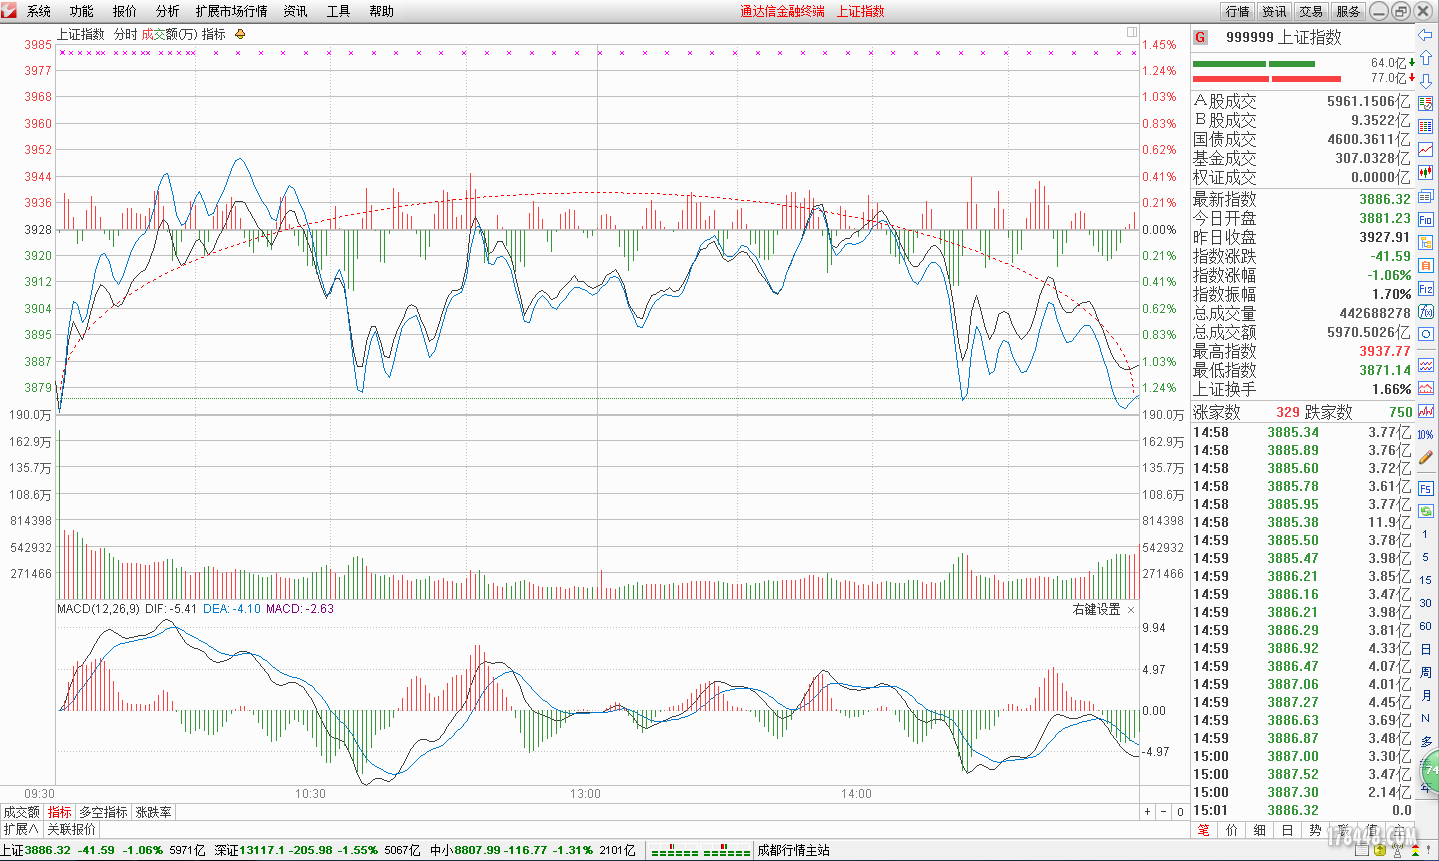
Task: Open the 分析 menu
Action: click(168, 11)
